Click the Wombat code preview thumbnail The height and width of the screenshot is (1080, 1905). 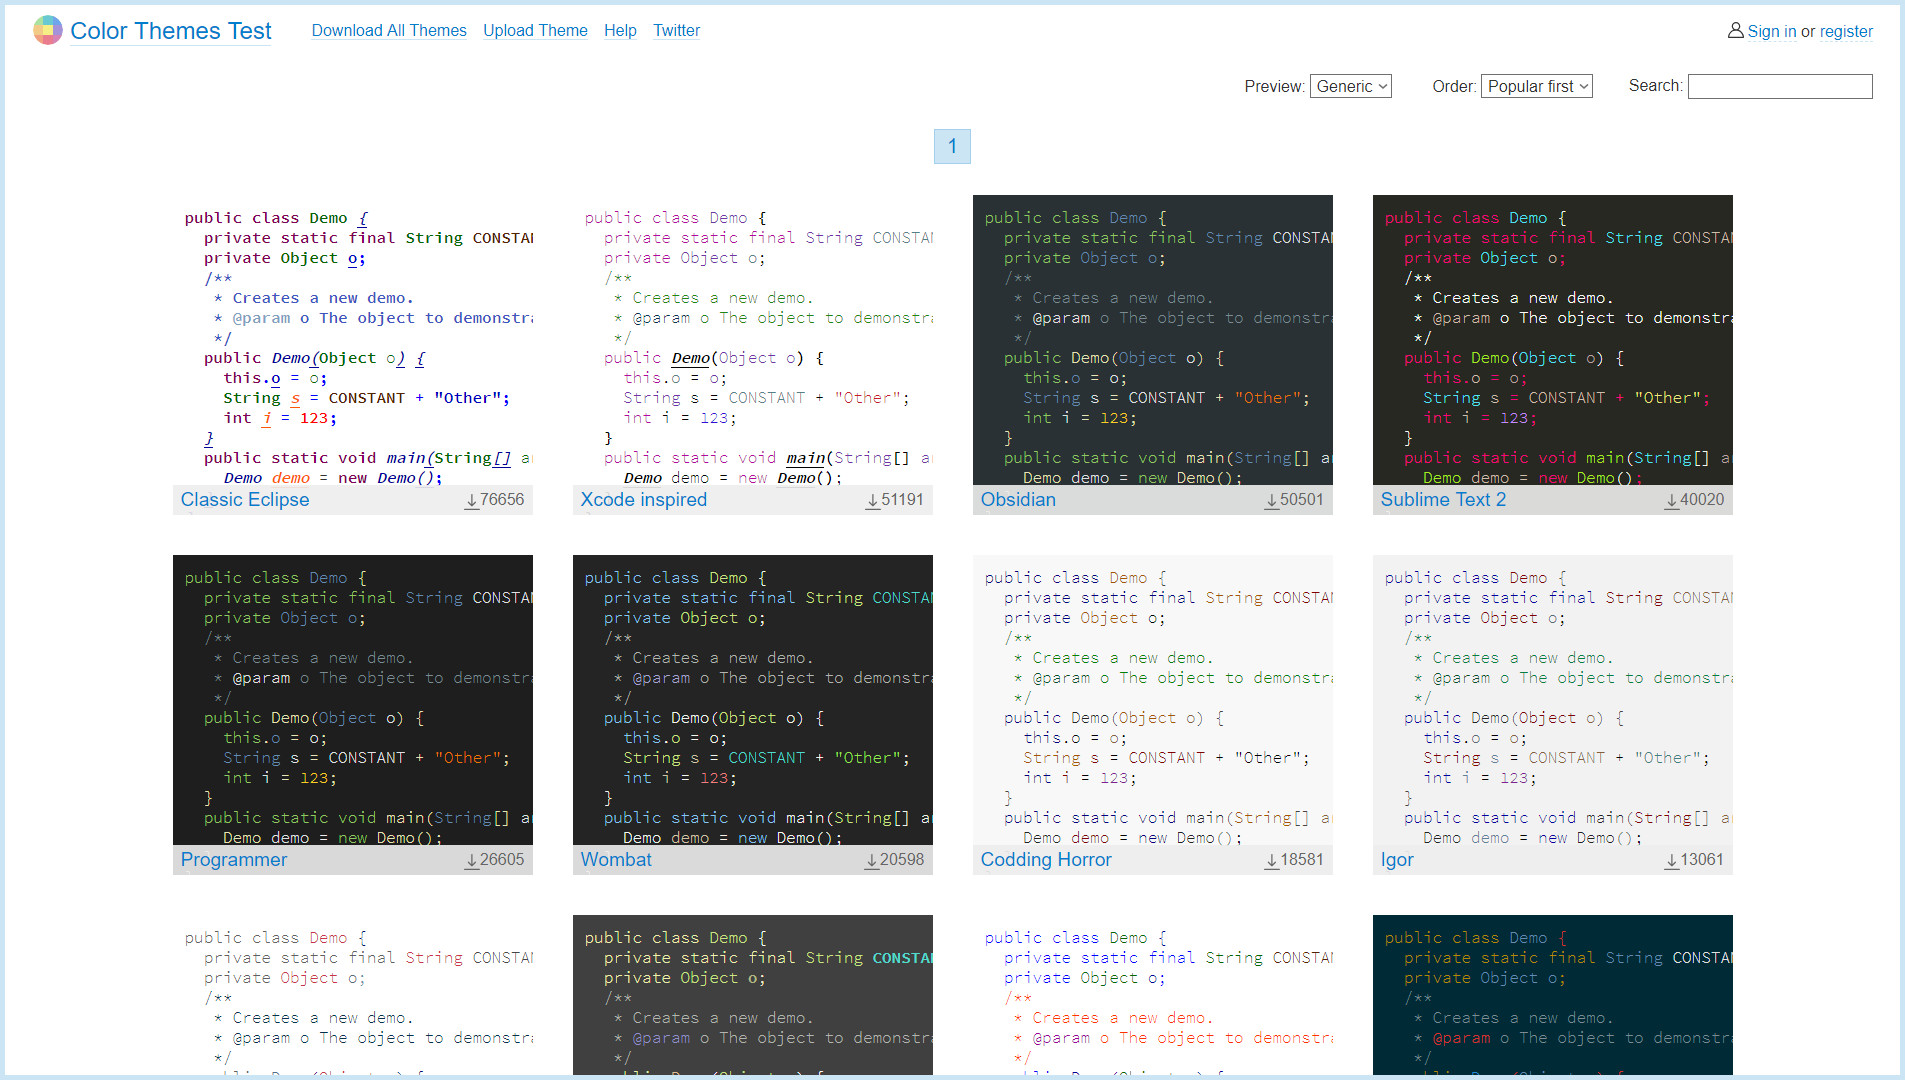point(753,700)
